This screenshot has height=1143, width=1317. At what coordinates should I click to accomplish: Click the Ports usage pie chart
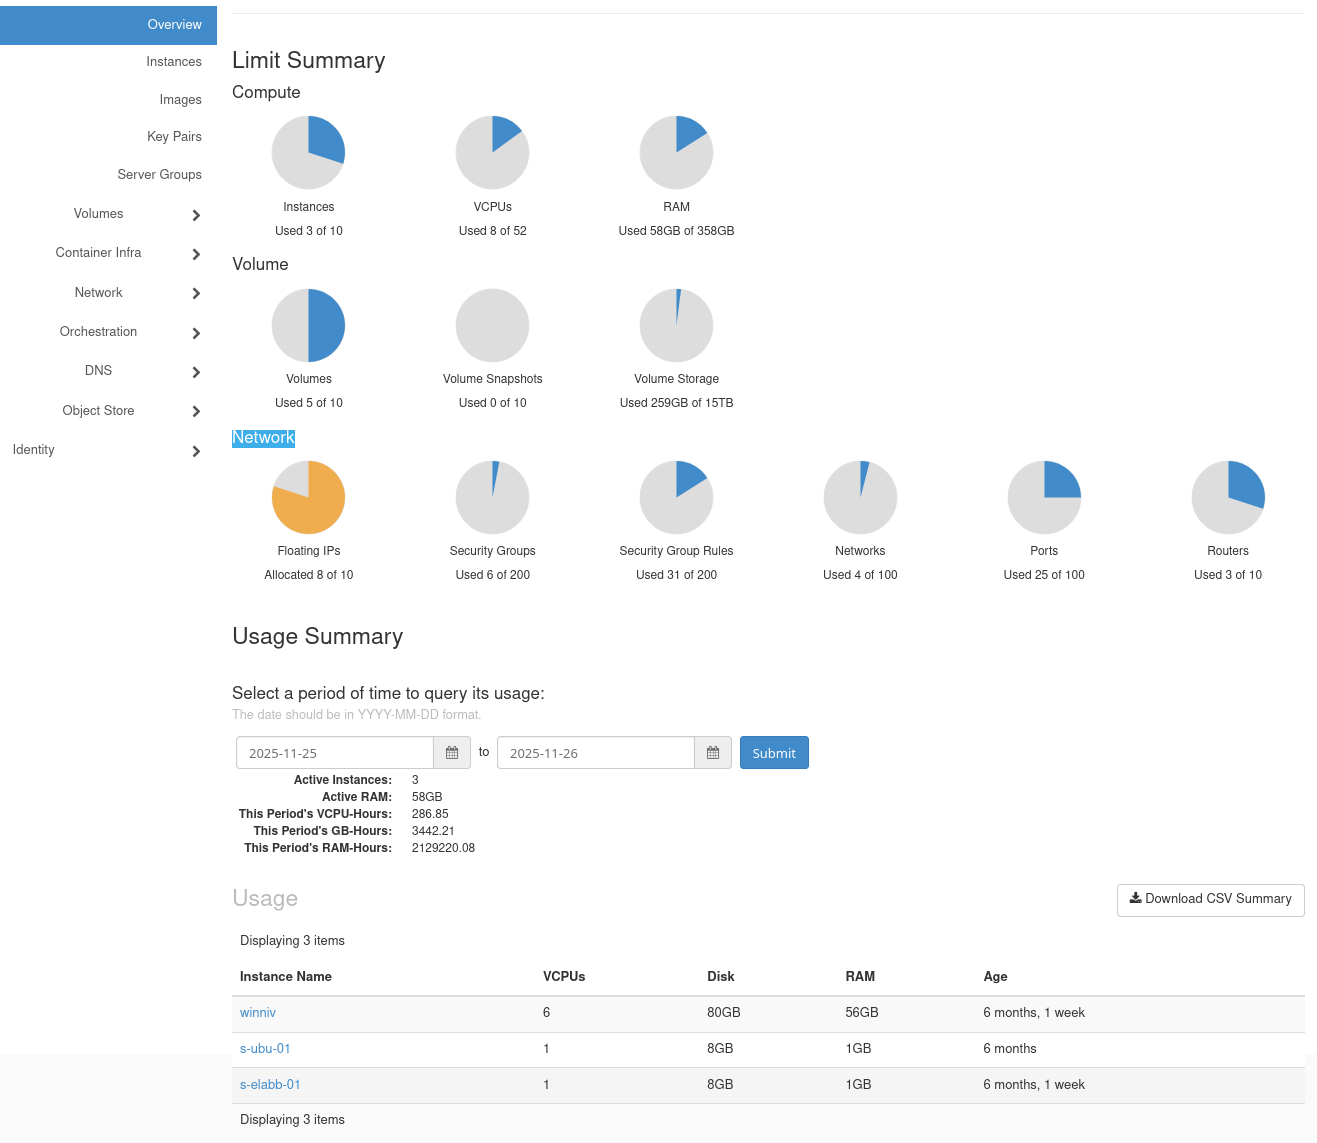pyautogui.click(x=1044, y=497)
